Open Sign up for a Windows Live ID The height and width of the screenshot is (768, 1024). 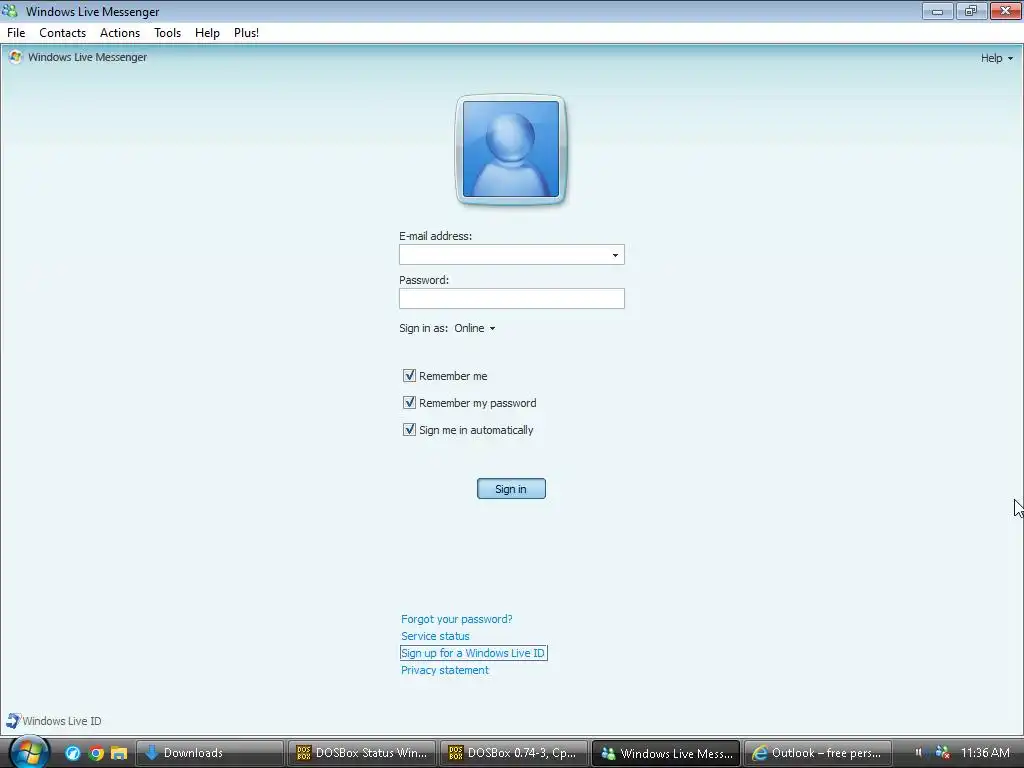pos(473,652)
